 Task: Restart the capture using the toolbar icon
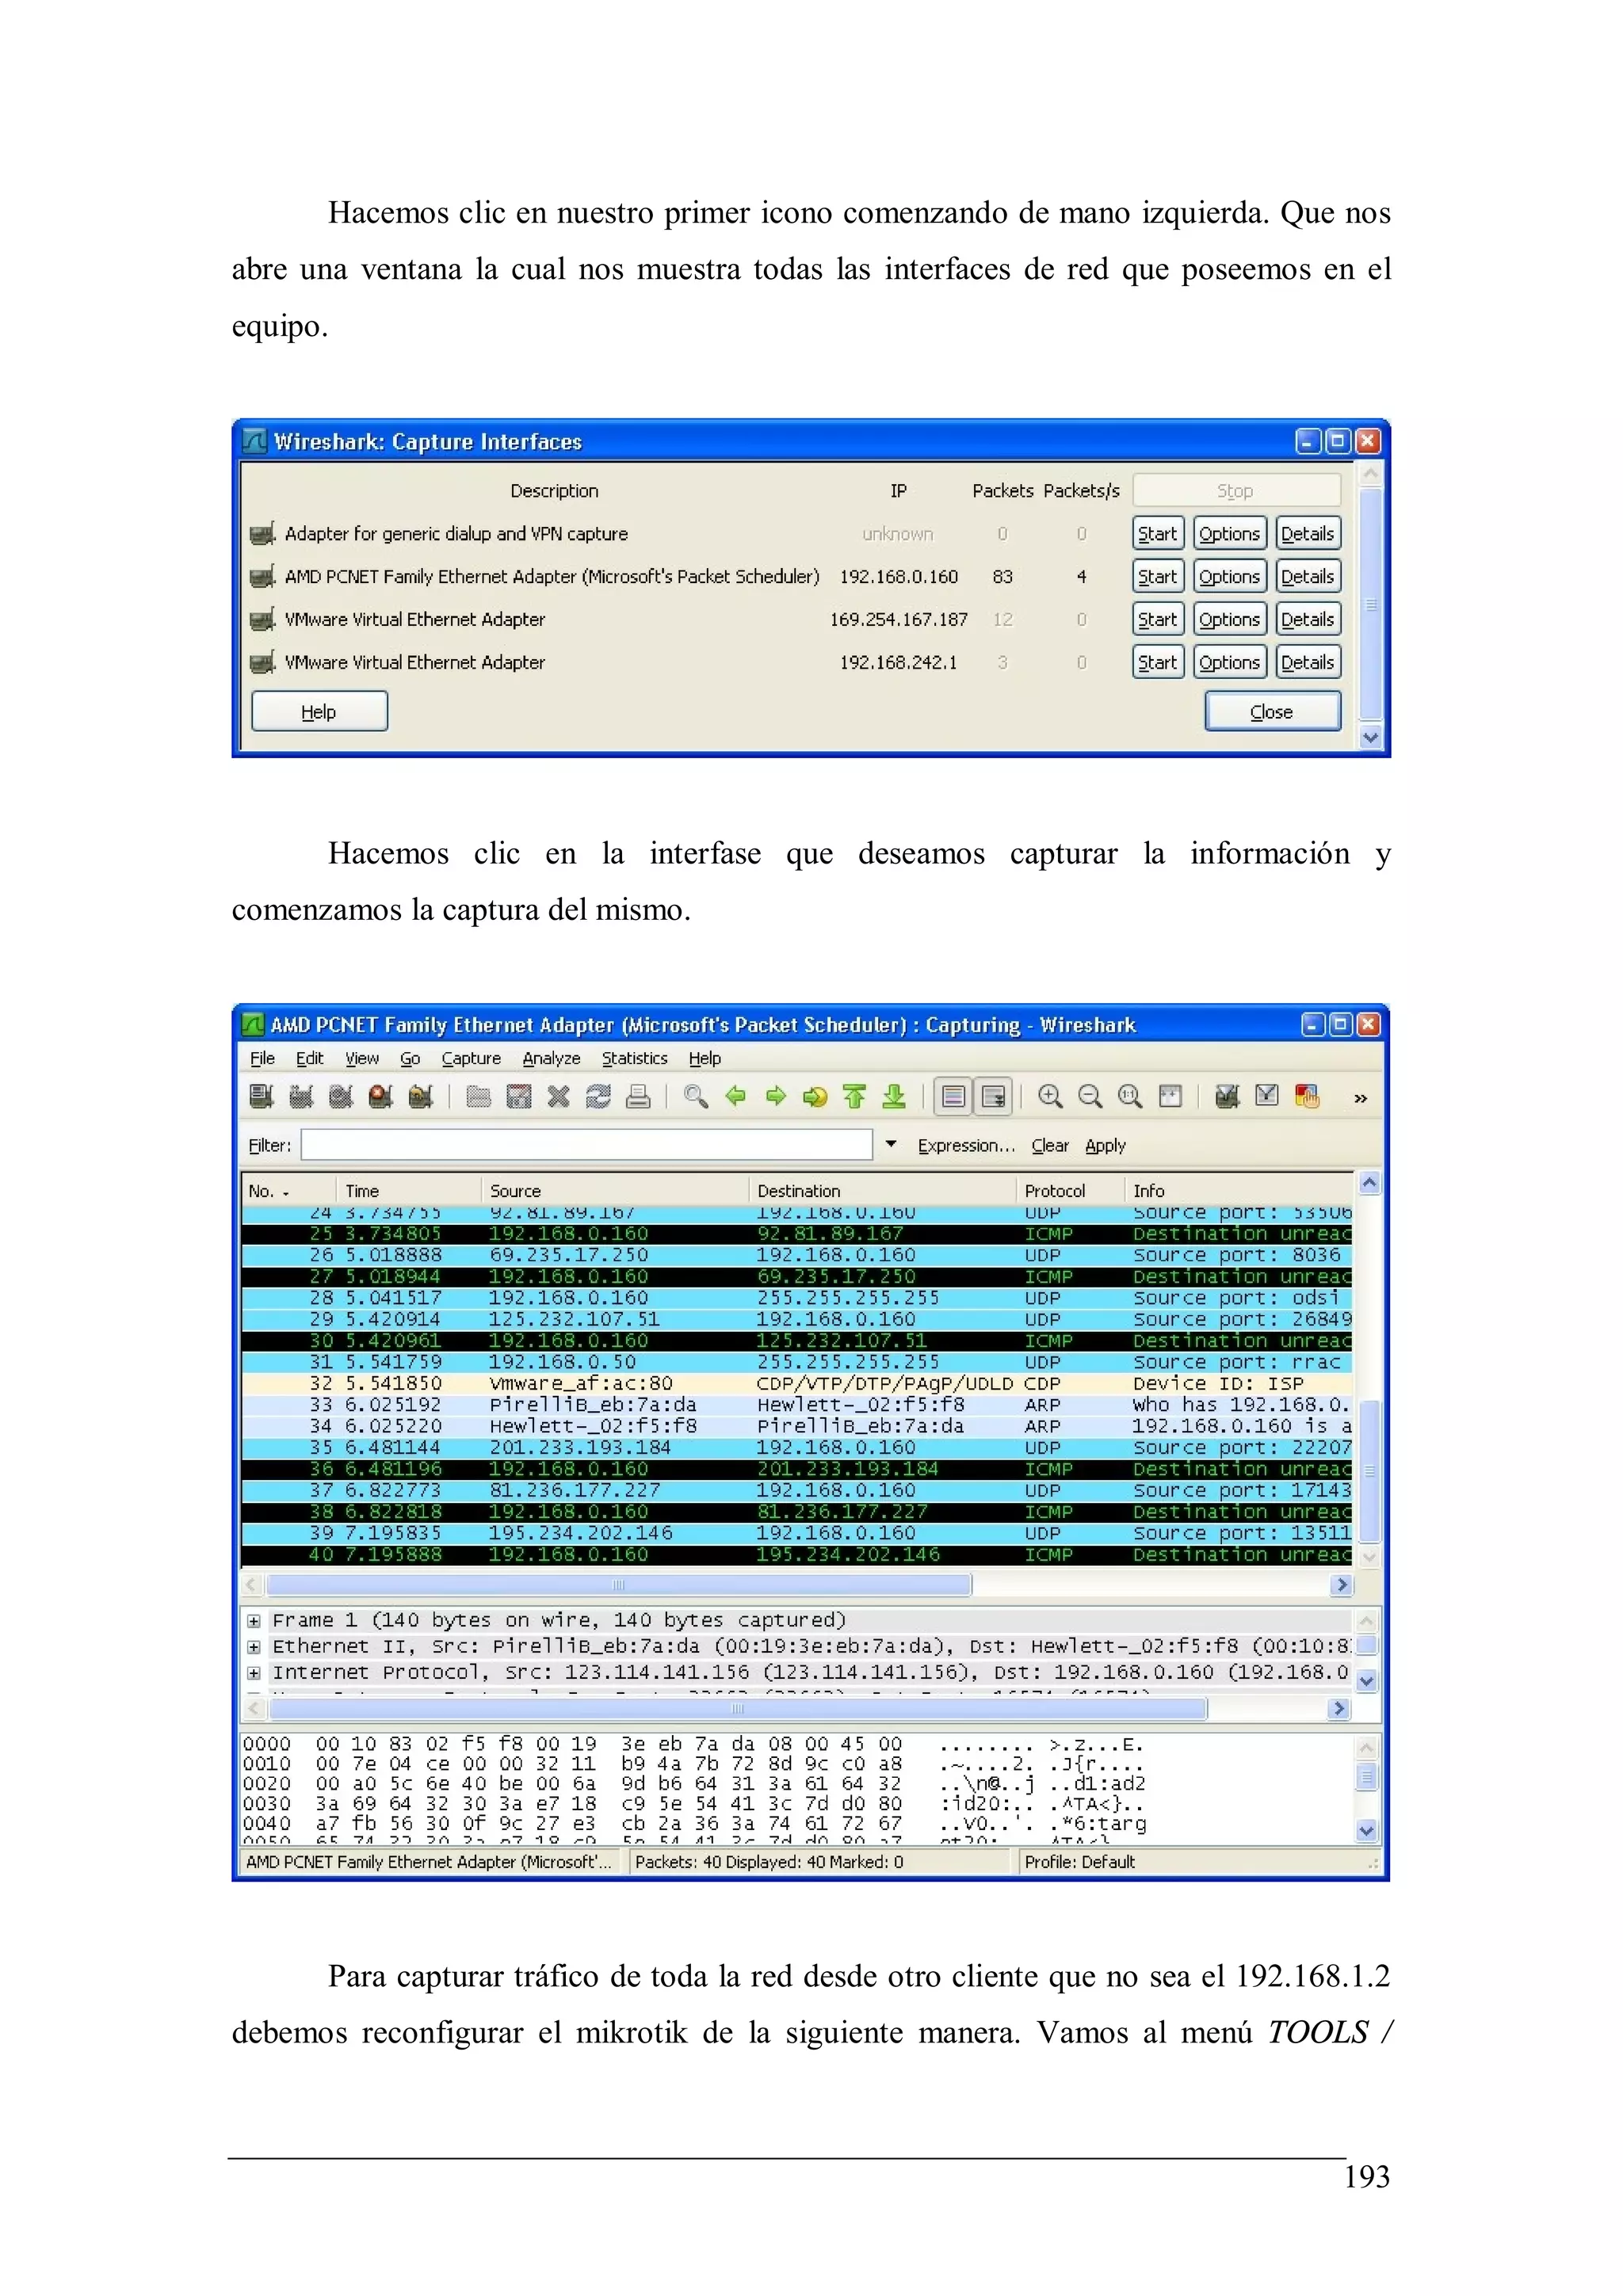421,1096
